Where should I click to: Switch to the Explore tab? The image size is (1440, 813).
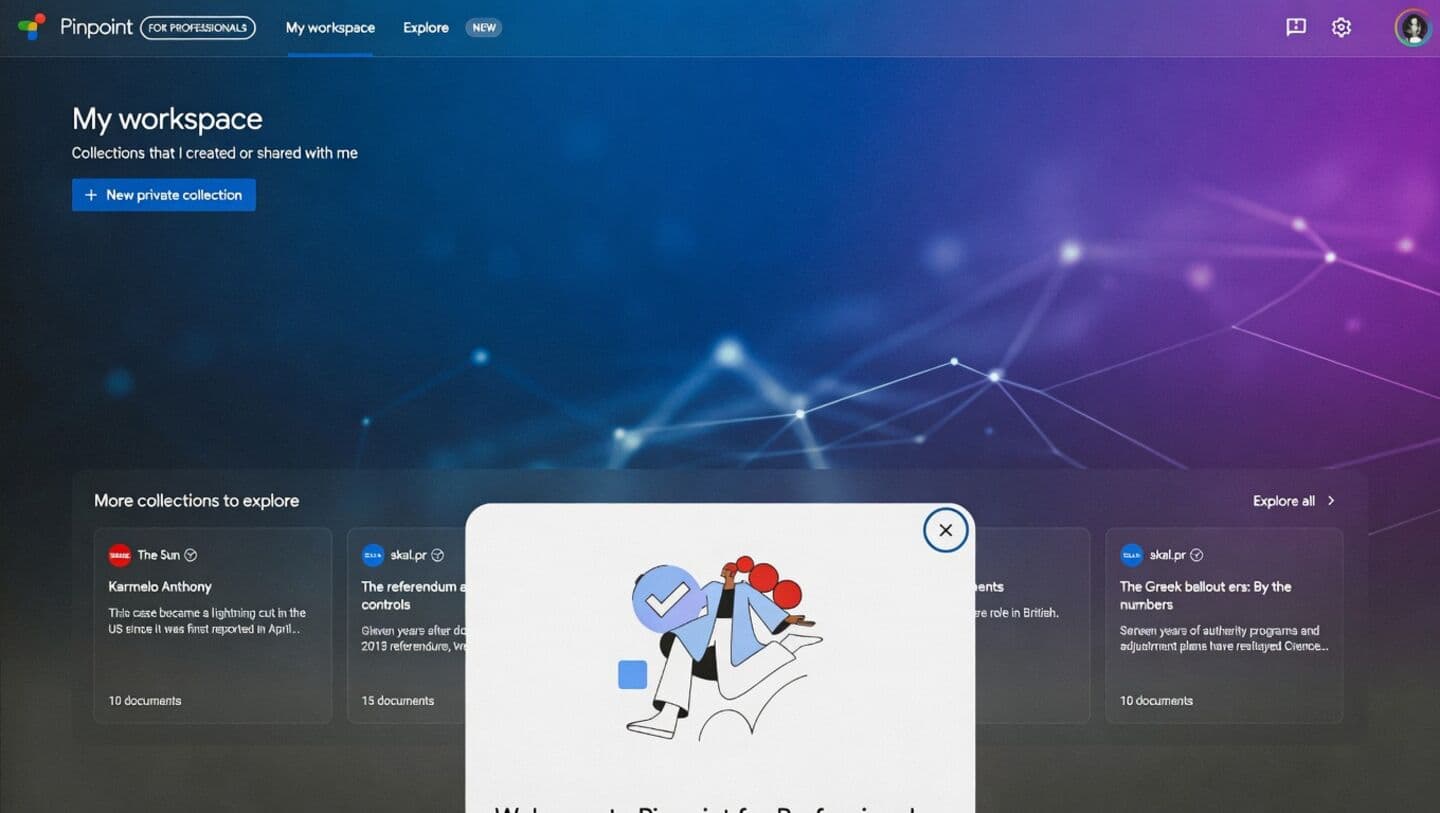(x=426, y=28)
